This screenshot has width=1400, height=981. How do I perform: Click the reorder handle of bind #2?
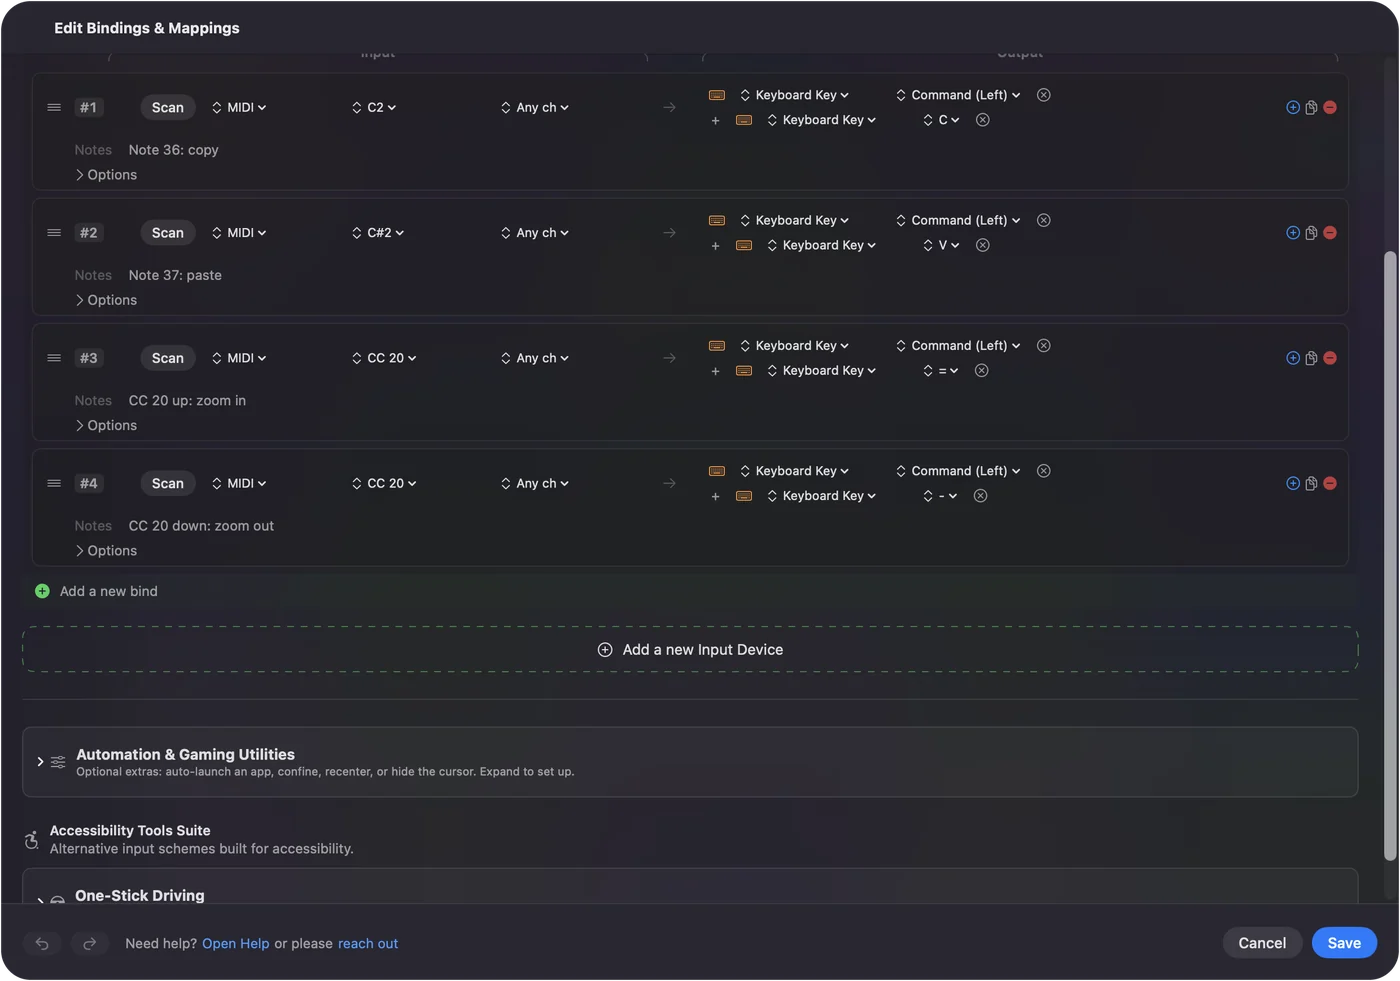54,233
